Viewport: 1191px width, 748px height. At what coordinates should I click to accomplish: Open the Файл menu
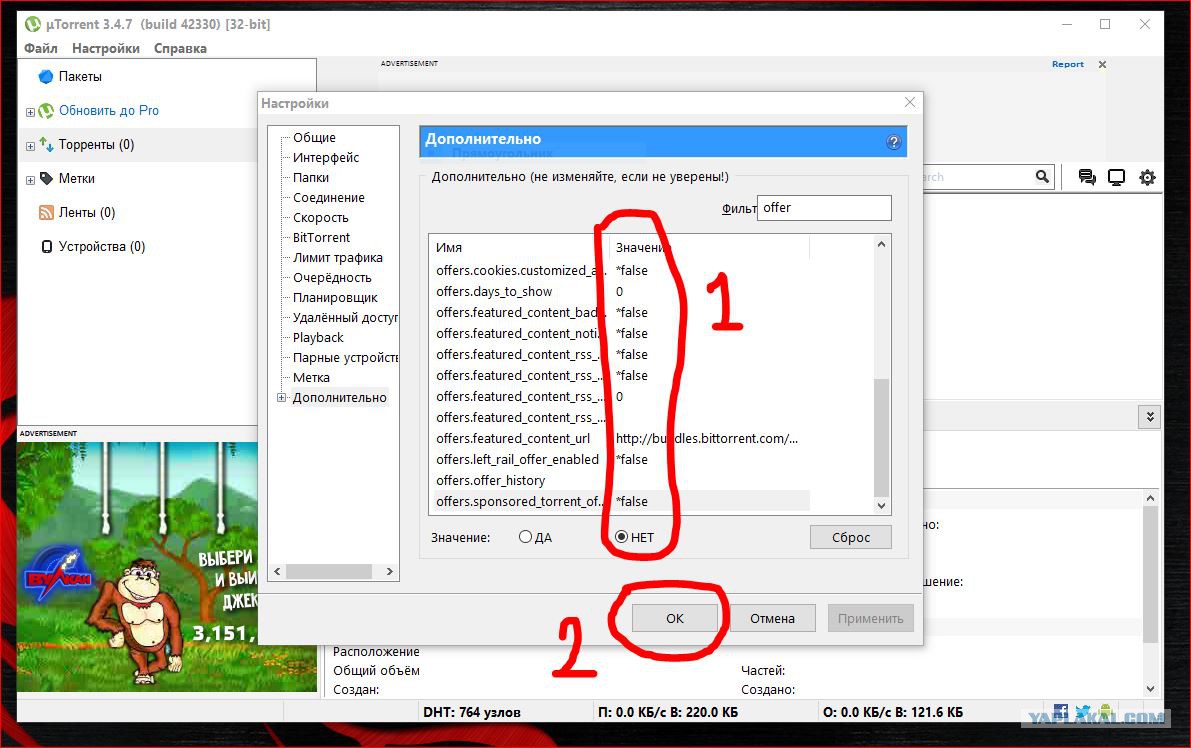41,49
